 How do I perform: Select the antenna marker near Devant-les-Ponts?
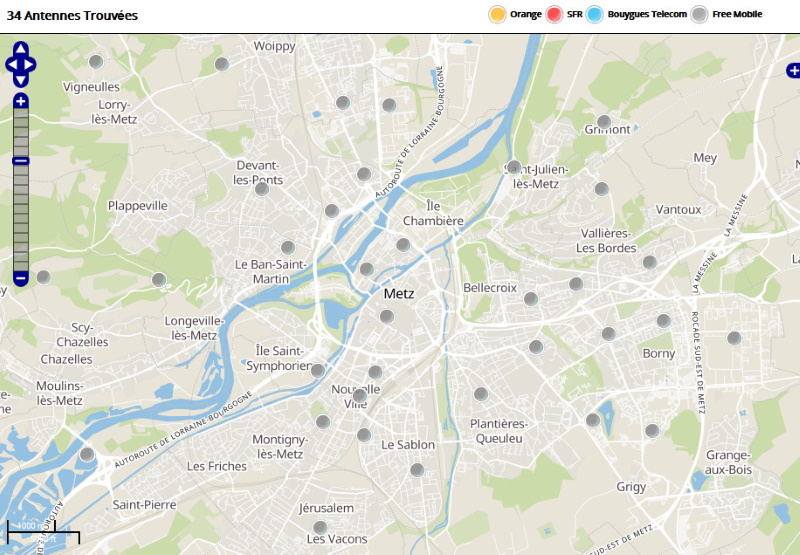261,188
